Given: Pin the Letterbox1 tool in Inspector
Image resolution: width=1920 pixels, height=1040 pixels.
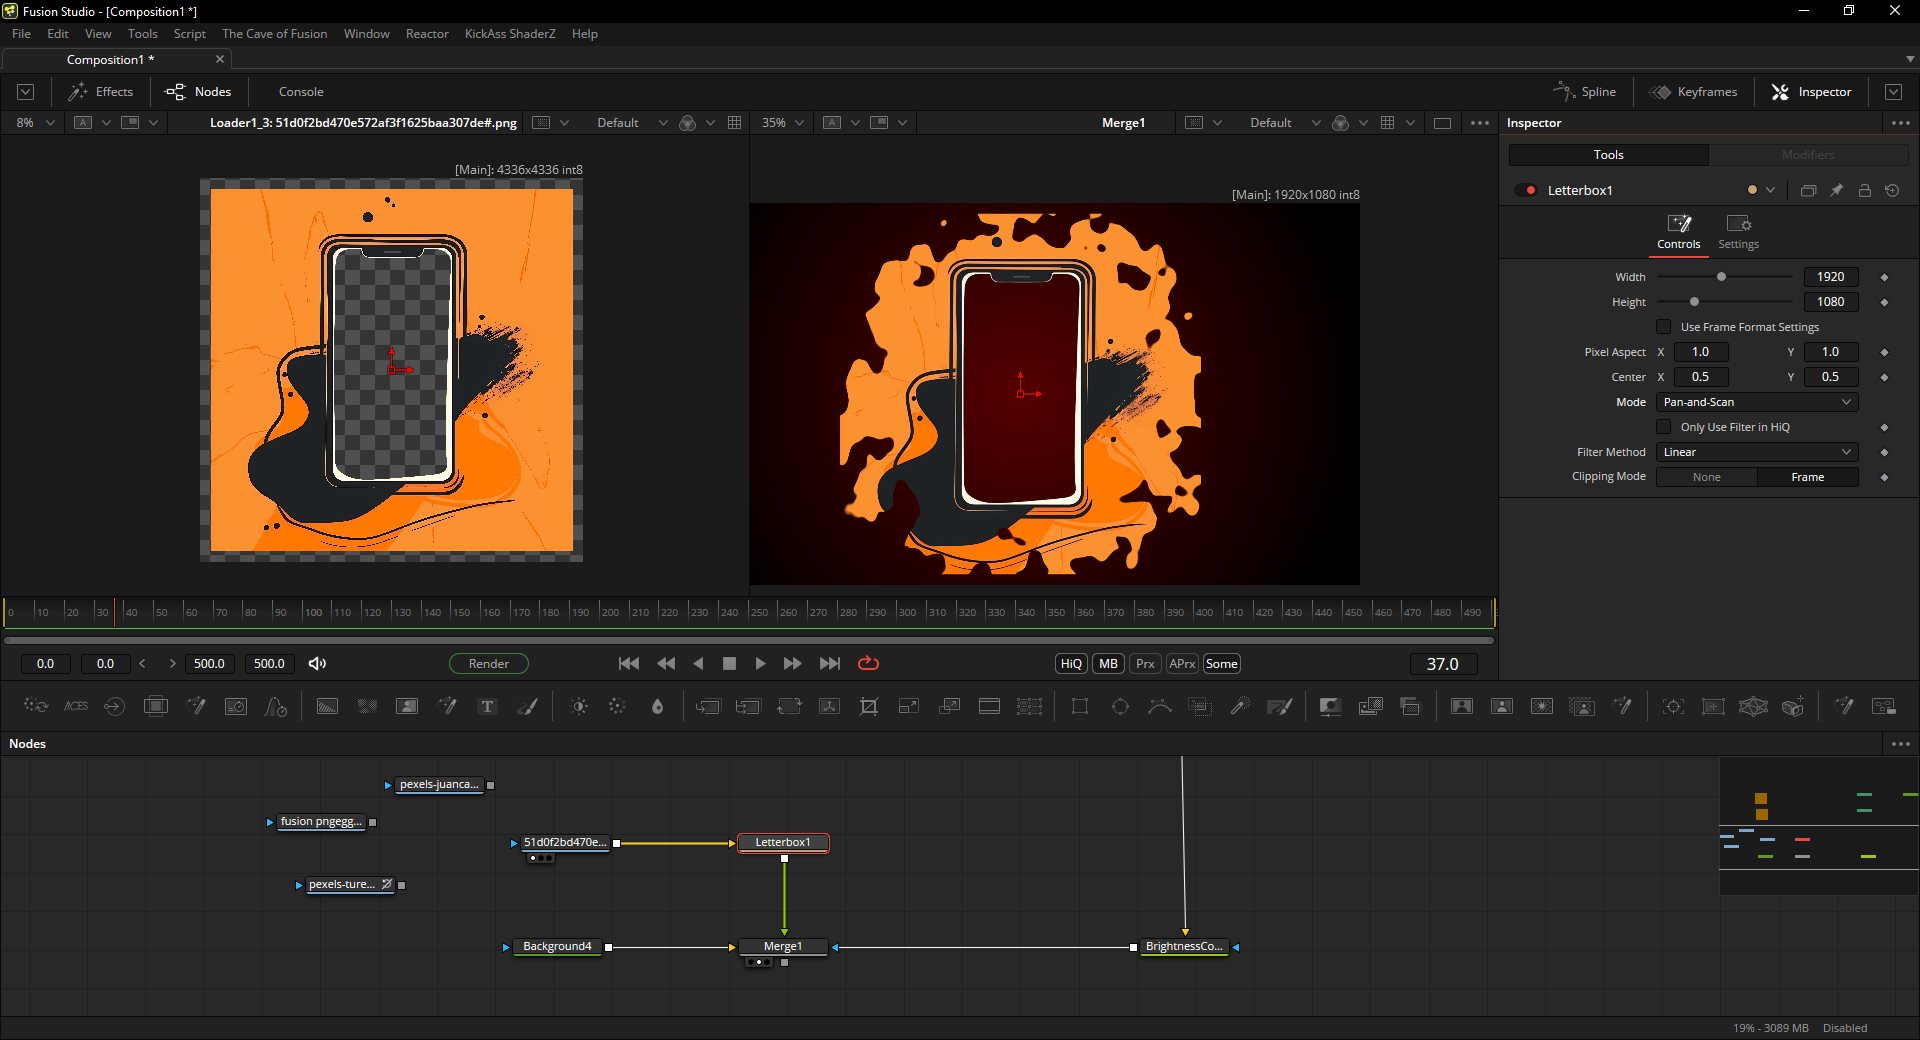Looking at the screenshot, I should (x=1837, y=190).
